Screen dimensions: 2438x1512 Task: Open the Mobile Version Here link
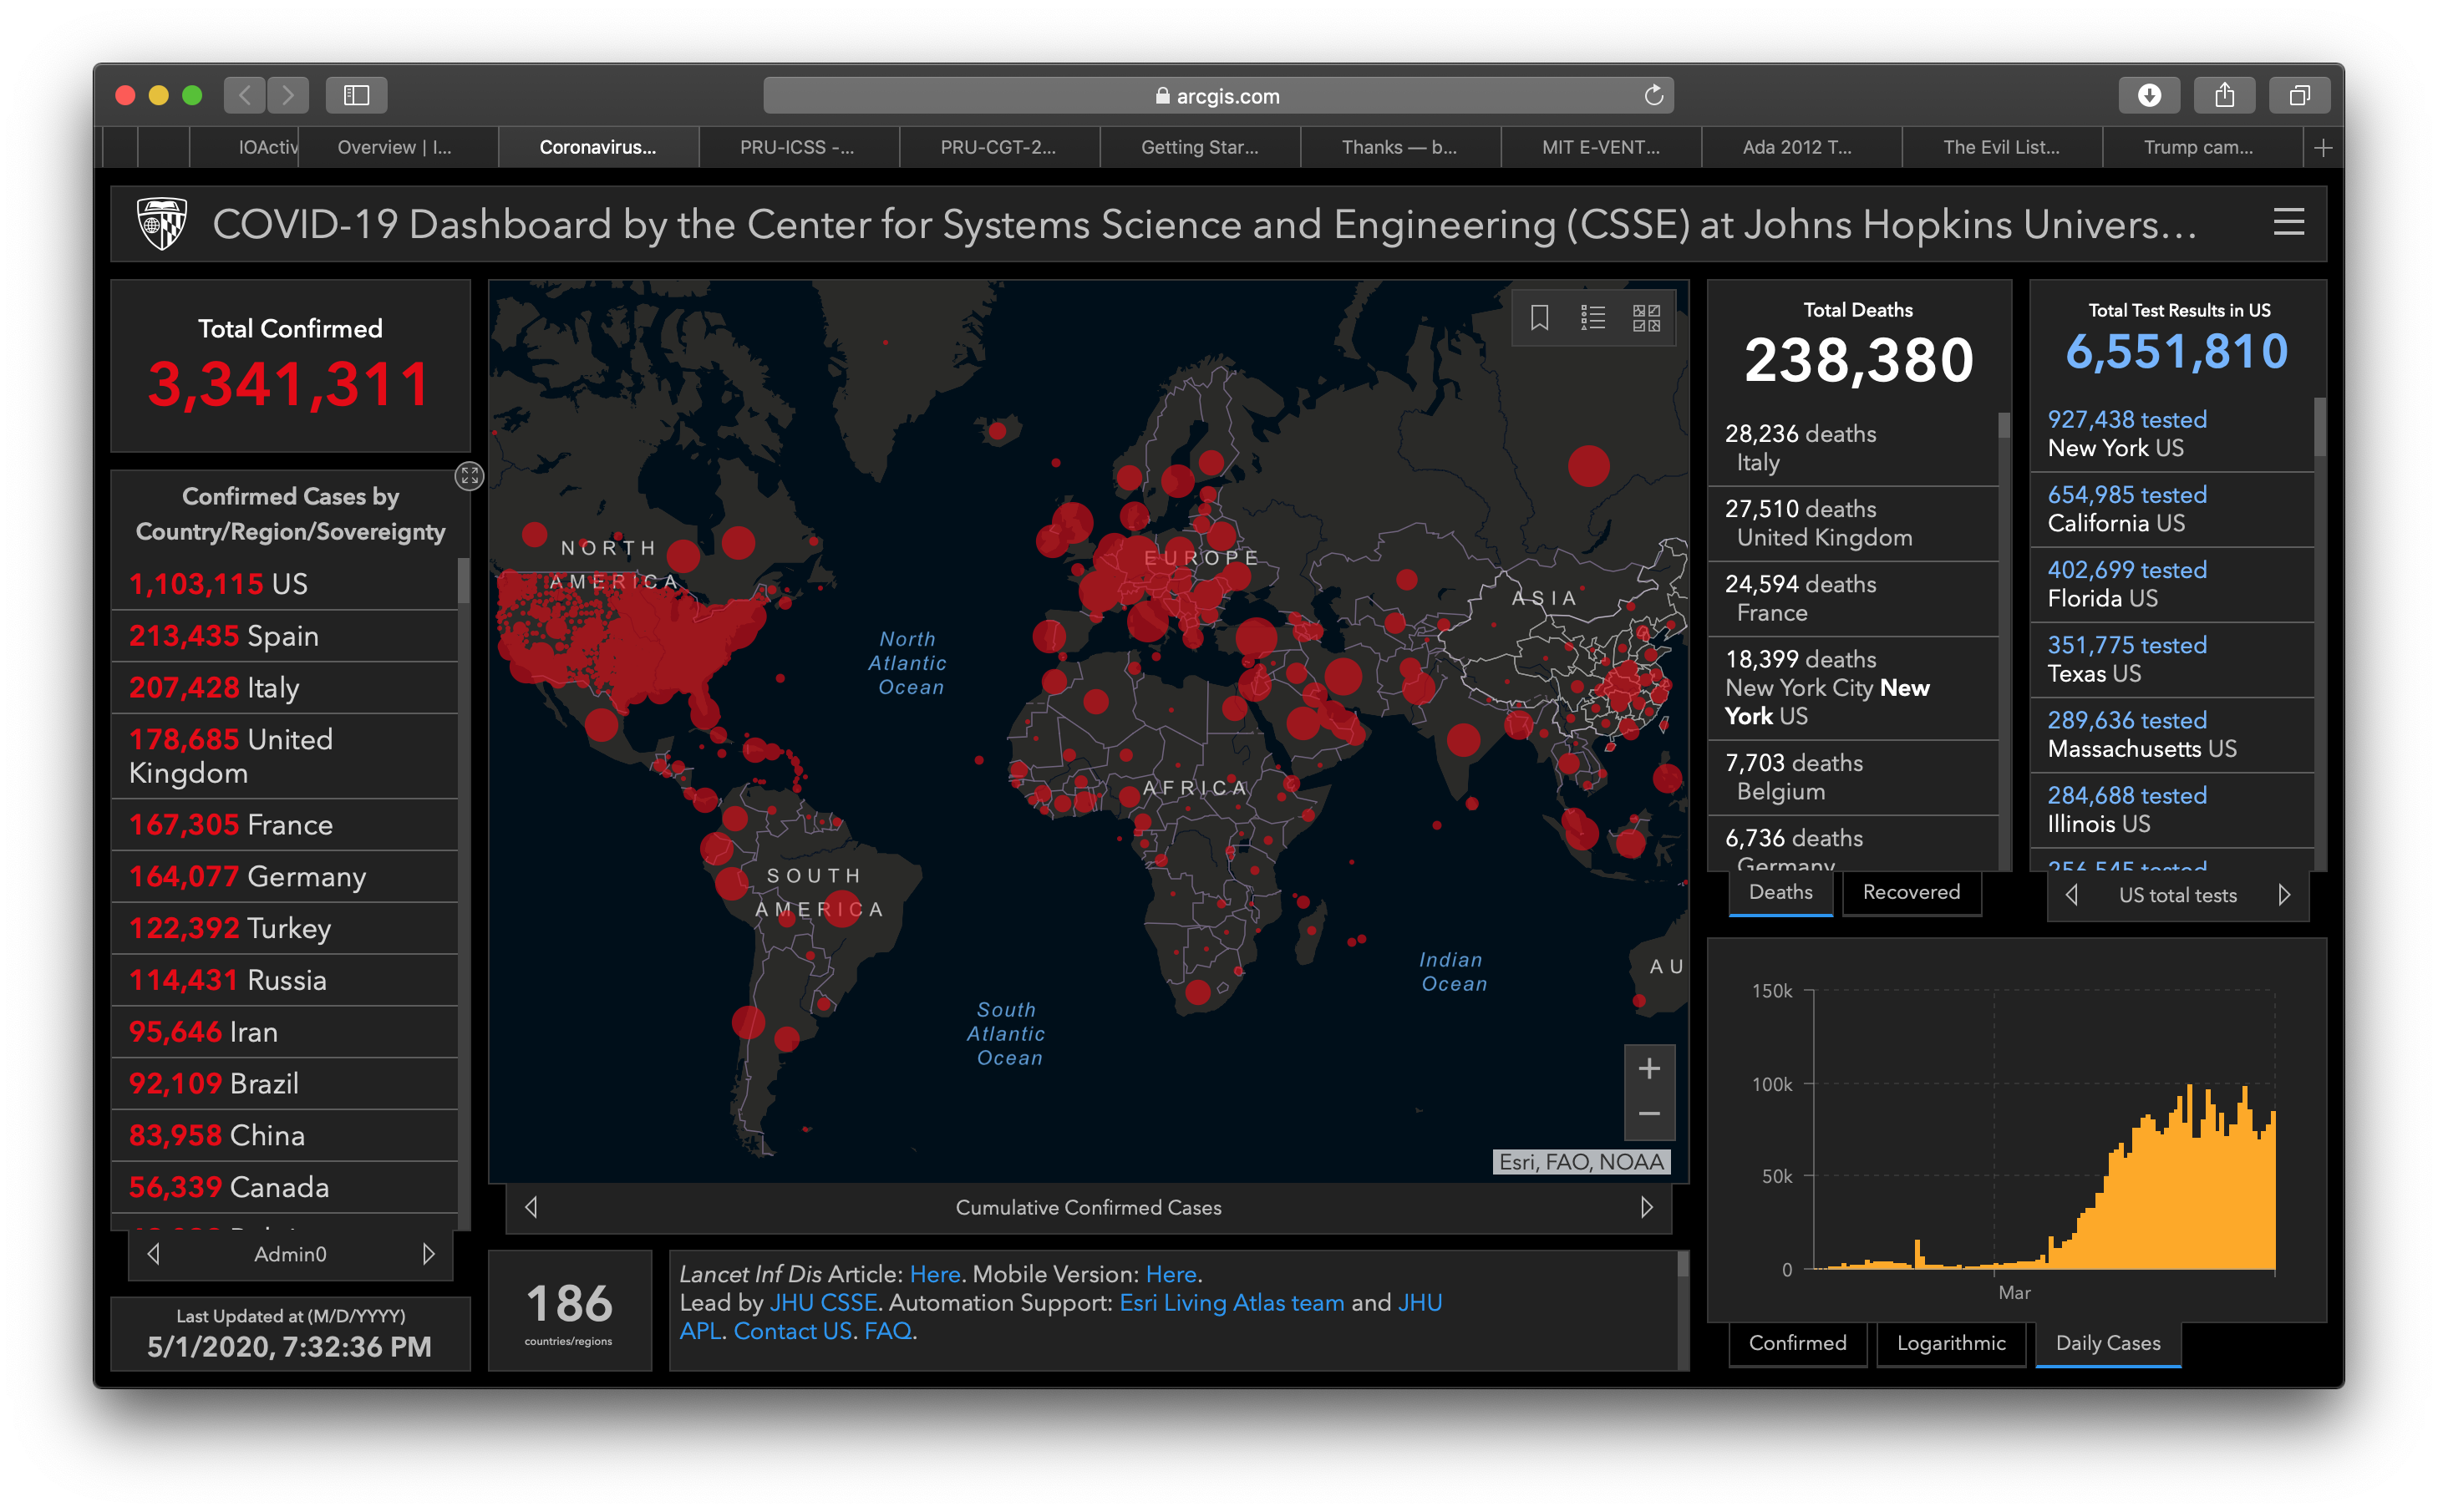1171,1274
